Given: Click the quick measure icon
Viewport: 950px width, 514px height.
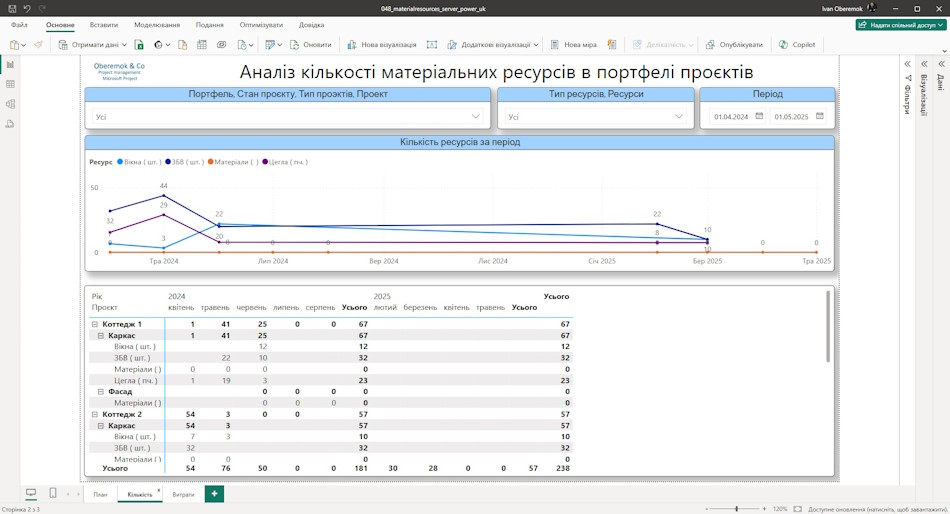Looking at the screenshot, I should [612, 45].
